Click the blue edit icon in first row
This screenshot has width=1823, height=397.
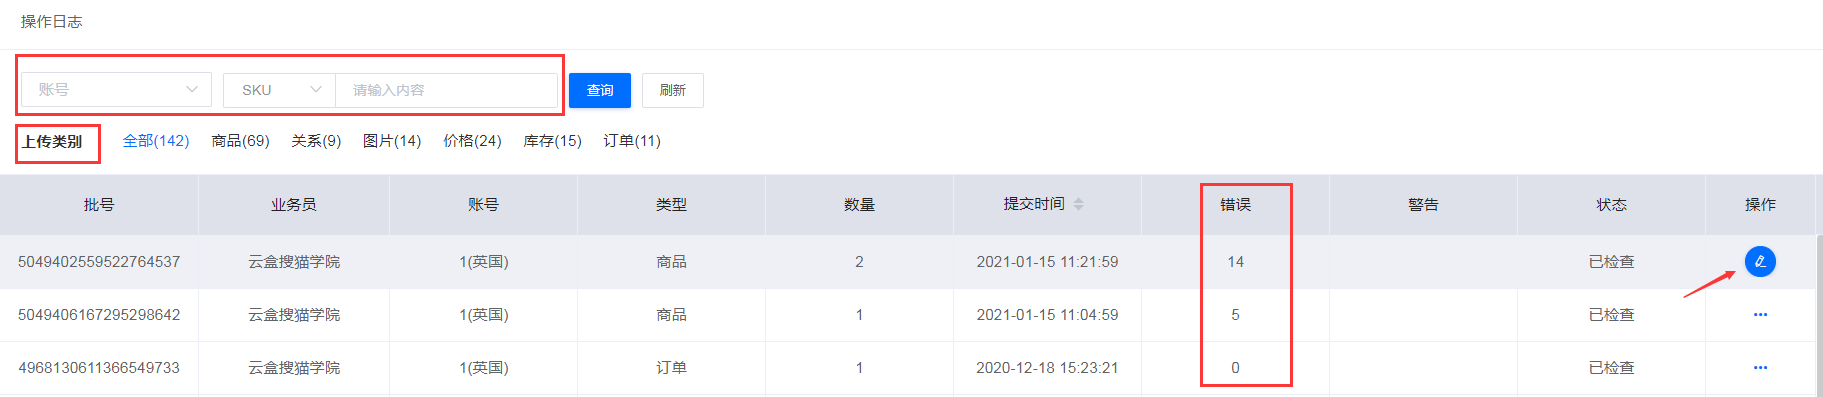pyautogui.click(x=1760, y=262)
